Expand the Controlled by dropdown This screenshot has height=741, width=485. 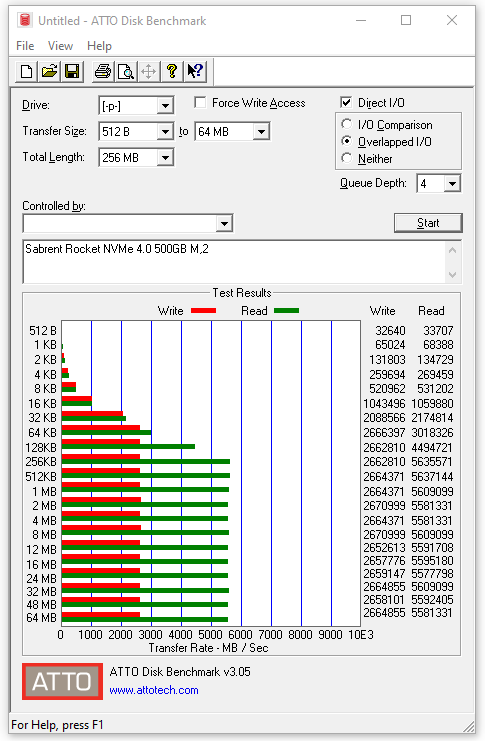tap(225, 223)
